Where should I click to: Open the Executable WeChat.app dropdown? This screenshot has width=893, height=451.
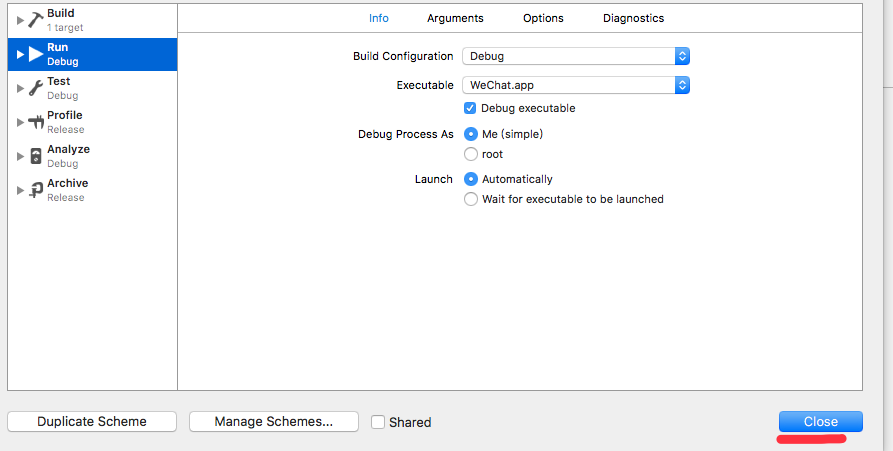pyautogui.click(x=576, y=85)
